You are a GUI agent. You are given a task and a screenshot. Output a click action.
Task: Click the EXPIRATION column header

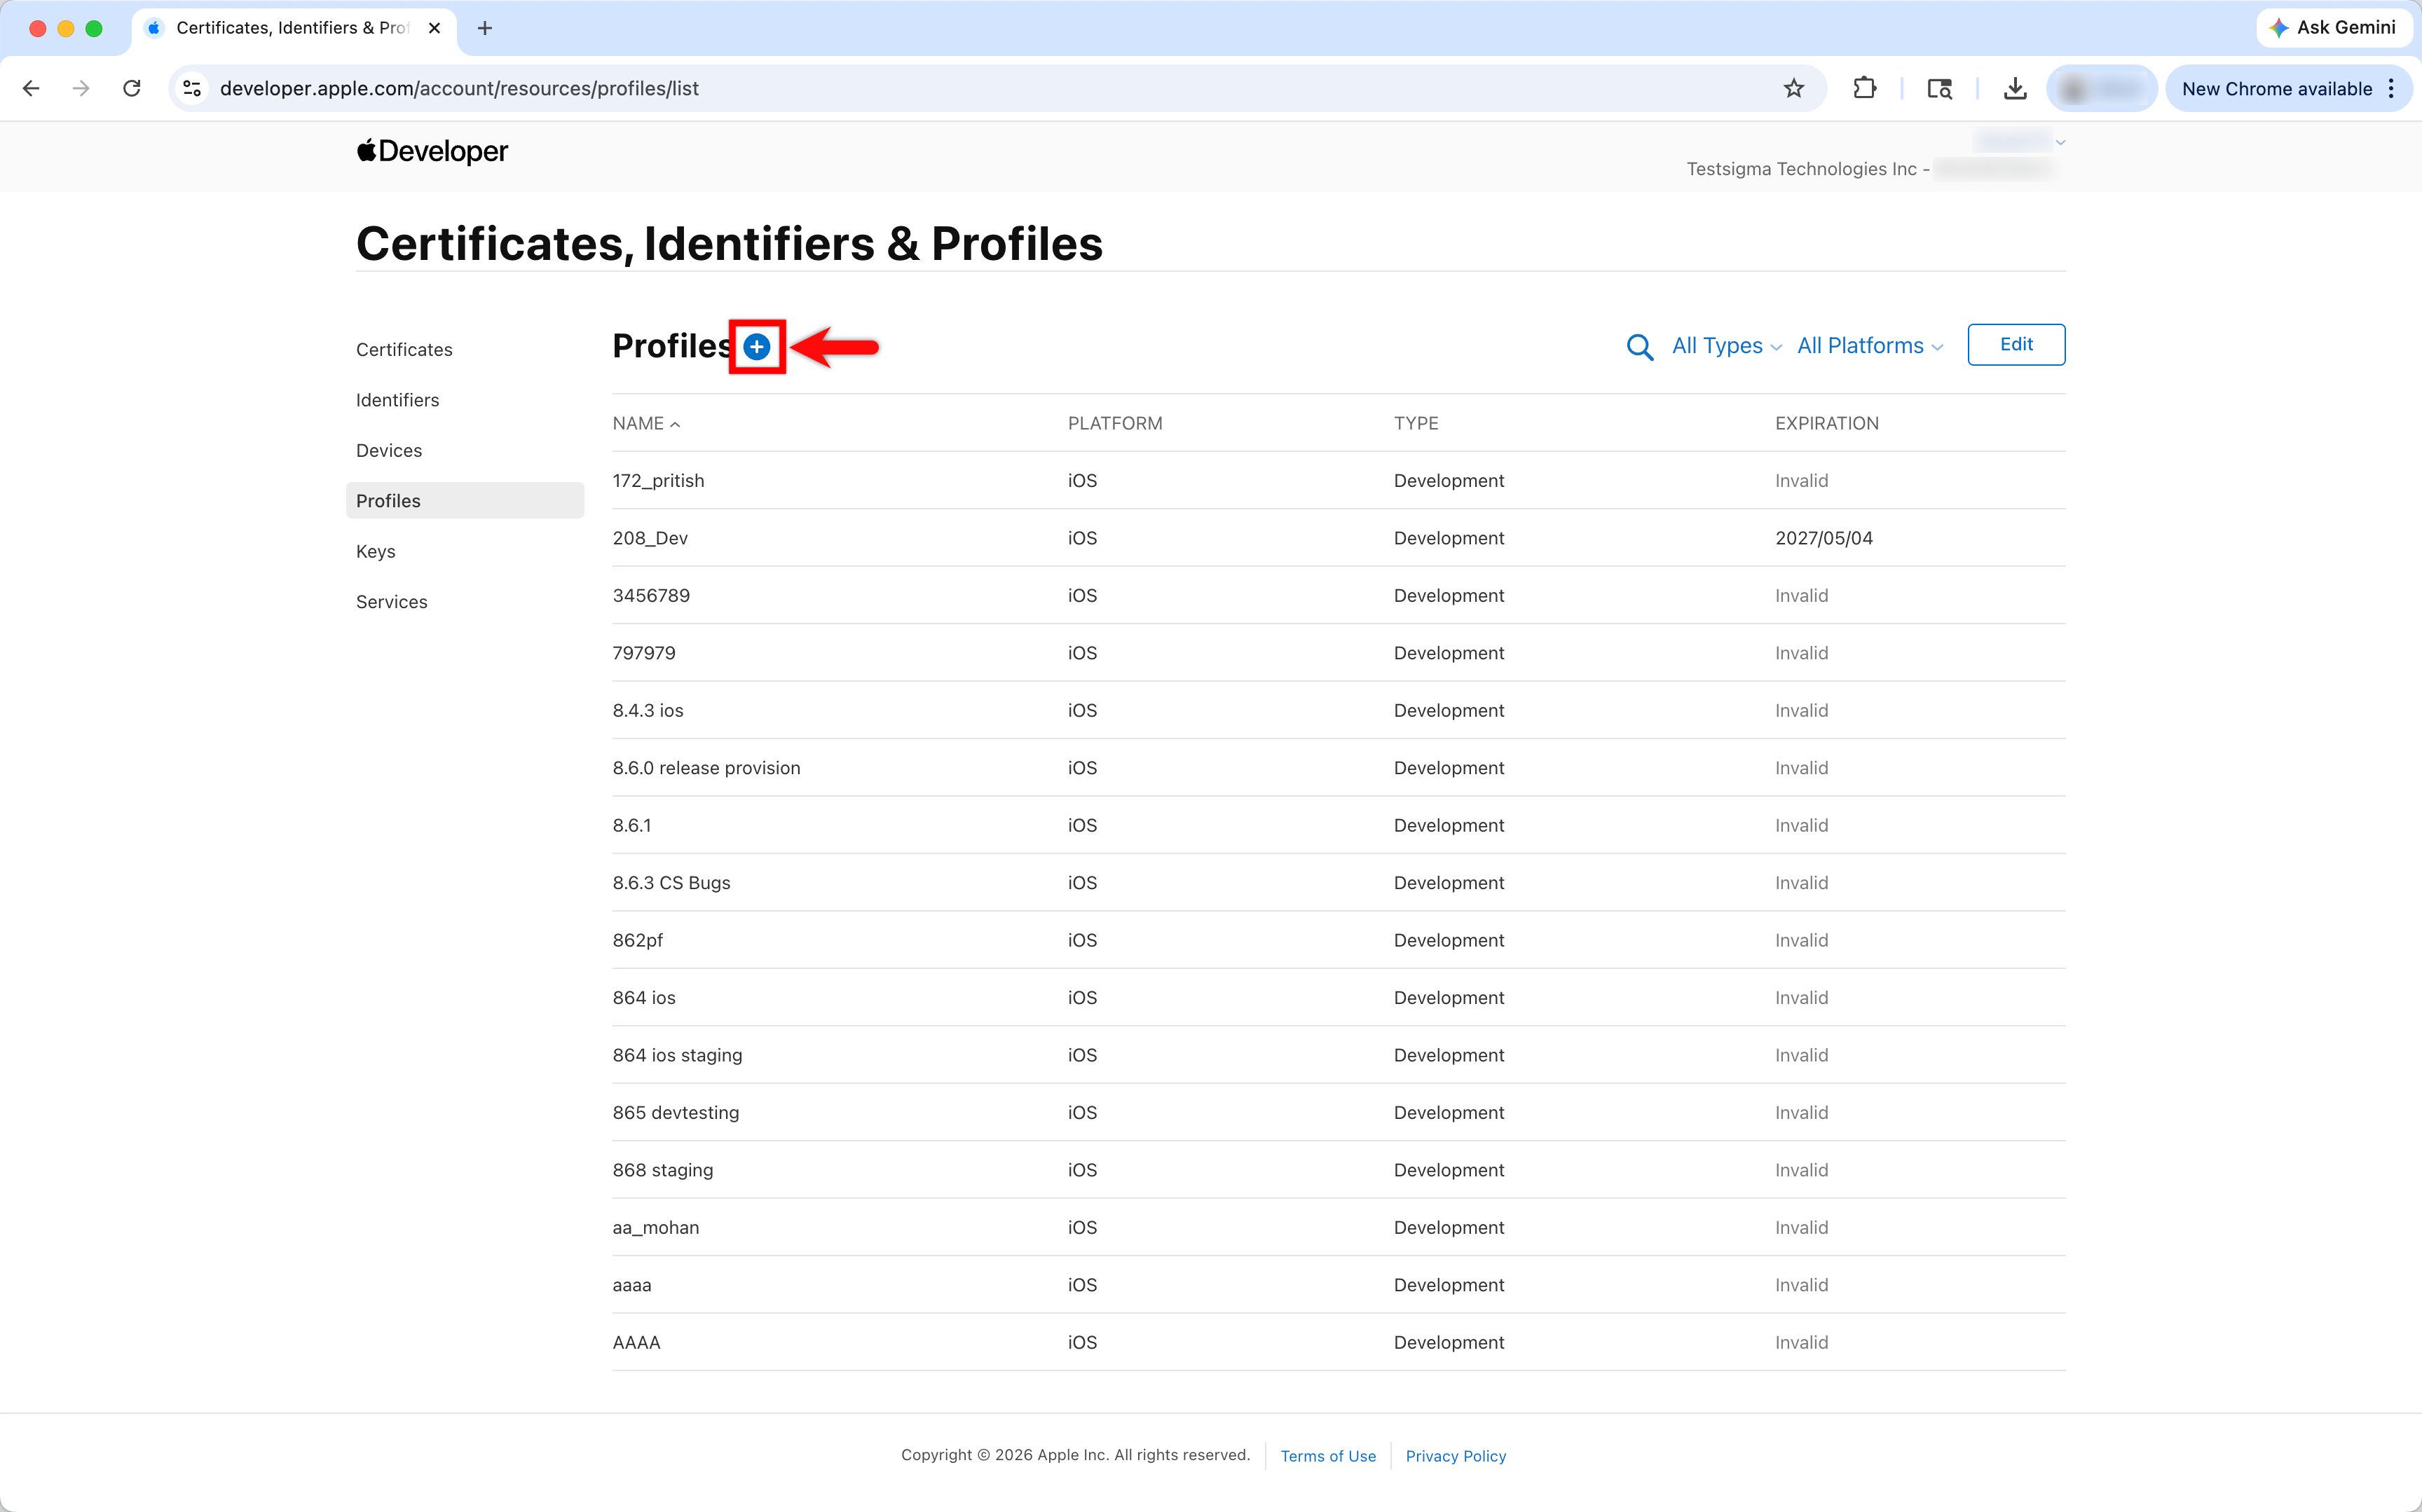[x=1827, y=423]
